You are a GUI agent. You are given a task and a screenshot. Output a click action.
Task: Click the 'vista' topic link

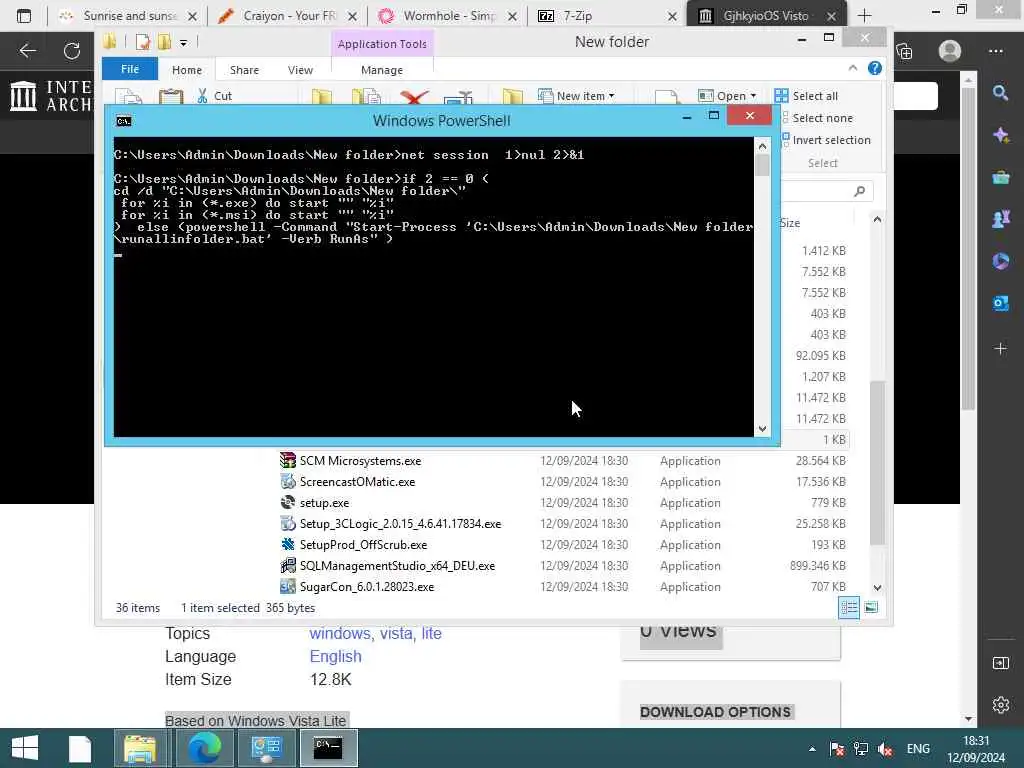coord(396,633)
